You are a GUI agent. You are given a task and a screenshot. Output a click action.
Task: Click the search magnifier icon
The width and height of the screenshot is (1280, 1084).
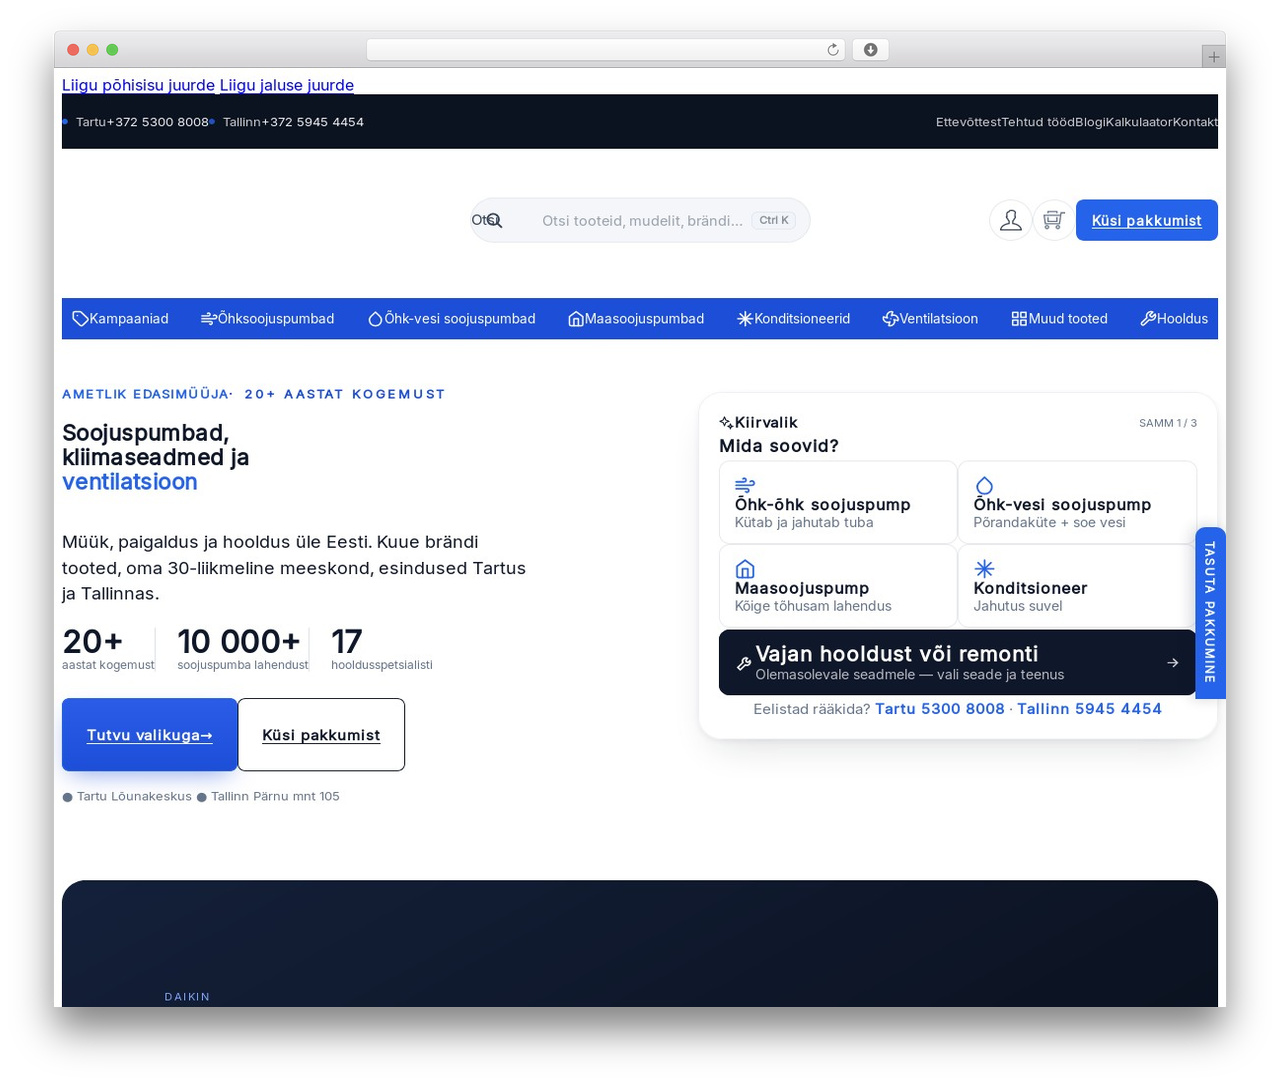494,220
